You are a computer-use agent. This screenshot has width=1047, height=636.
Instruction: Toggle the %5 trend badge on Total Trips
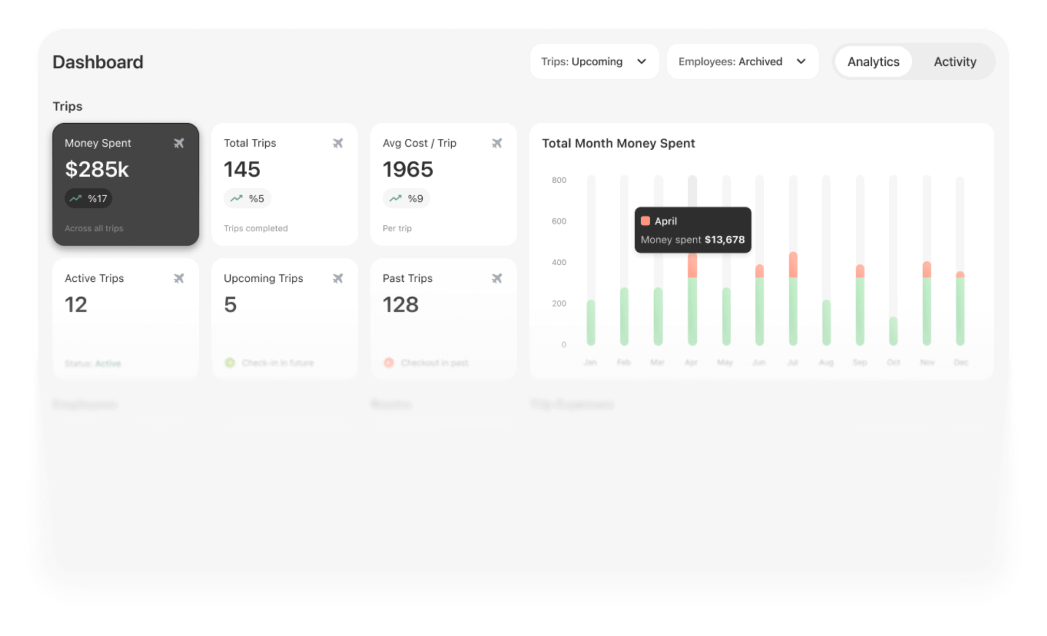[x=247, y=198]
